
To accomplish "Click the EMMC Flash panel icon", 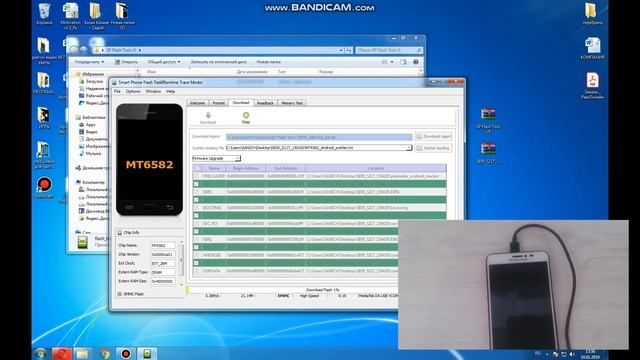I will click(x=120, y=294).
